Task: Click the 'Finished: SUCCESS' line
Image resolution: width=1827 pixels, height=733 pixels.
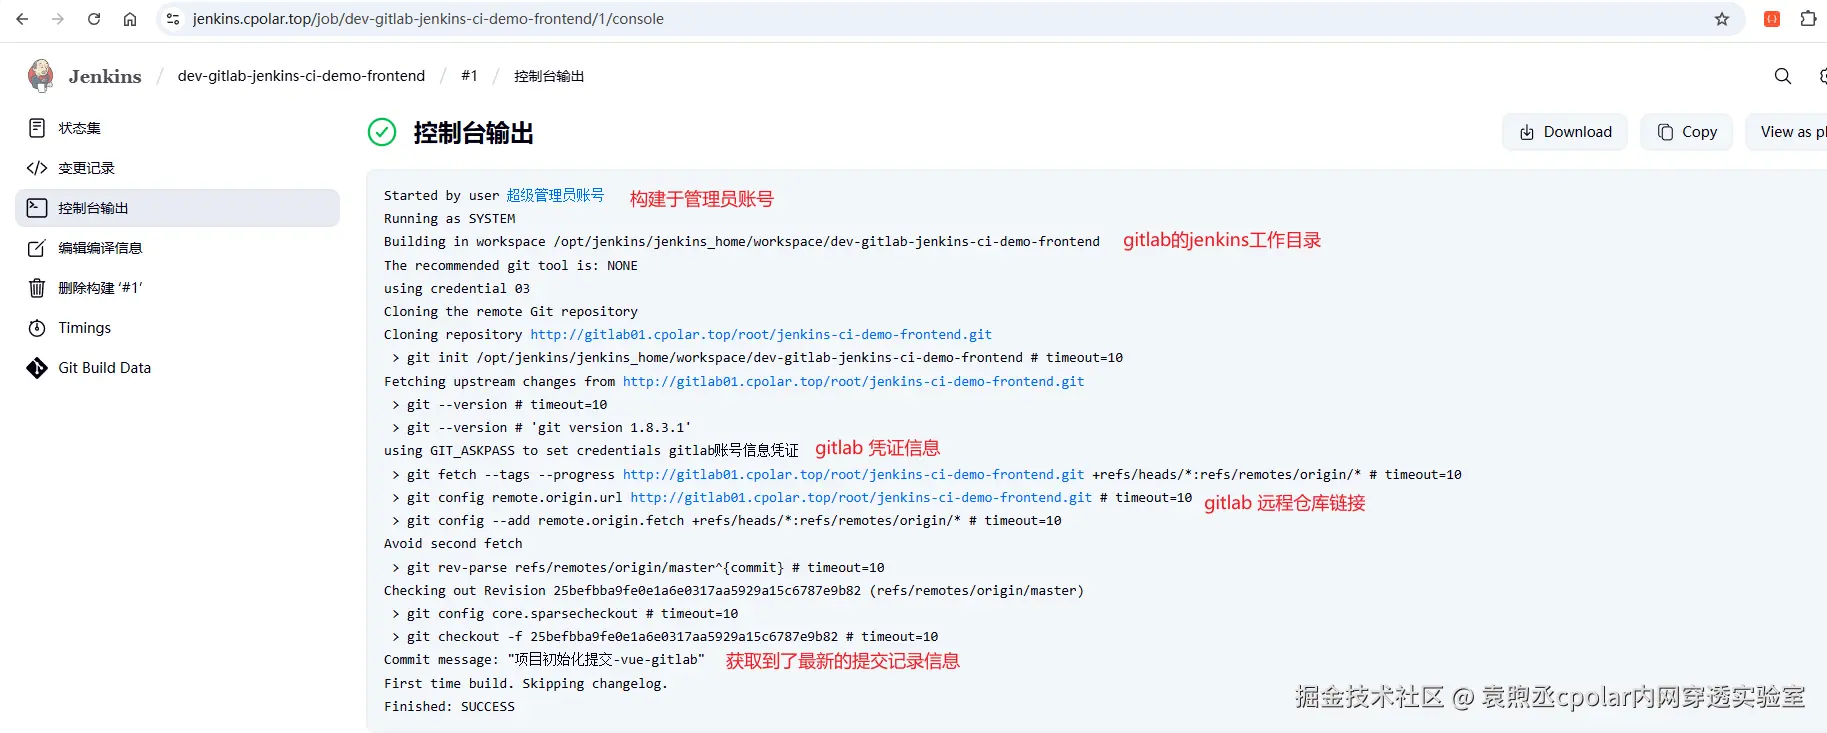Action: [x=449, y=706]
